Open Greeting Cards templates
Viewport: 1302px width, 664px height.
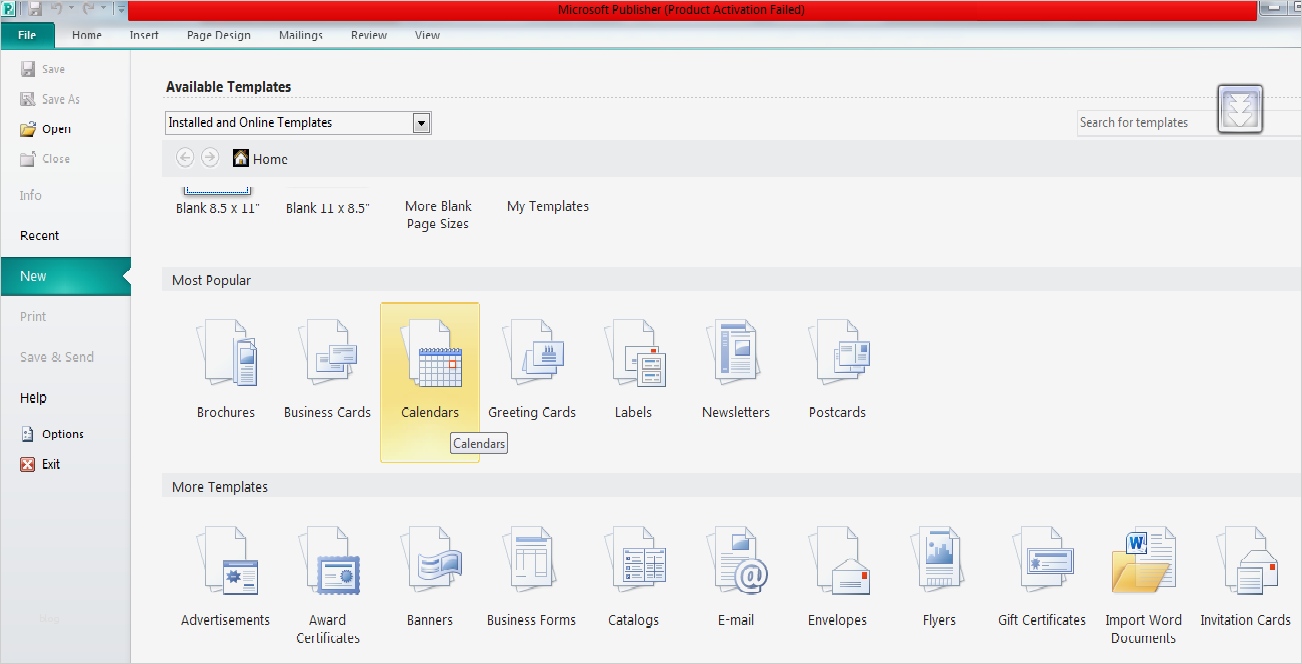click(x=532, y=370)
